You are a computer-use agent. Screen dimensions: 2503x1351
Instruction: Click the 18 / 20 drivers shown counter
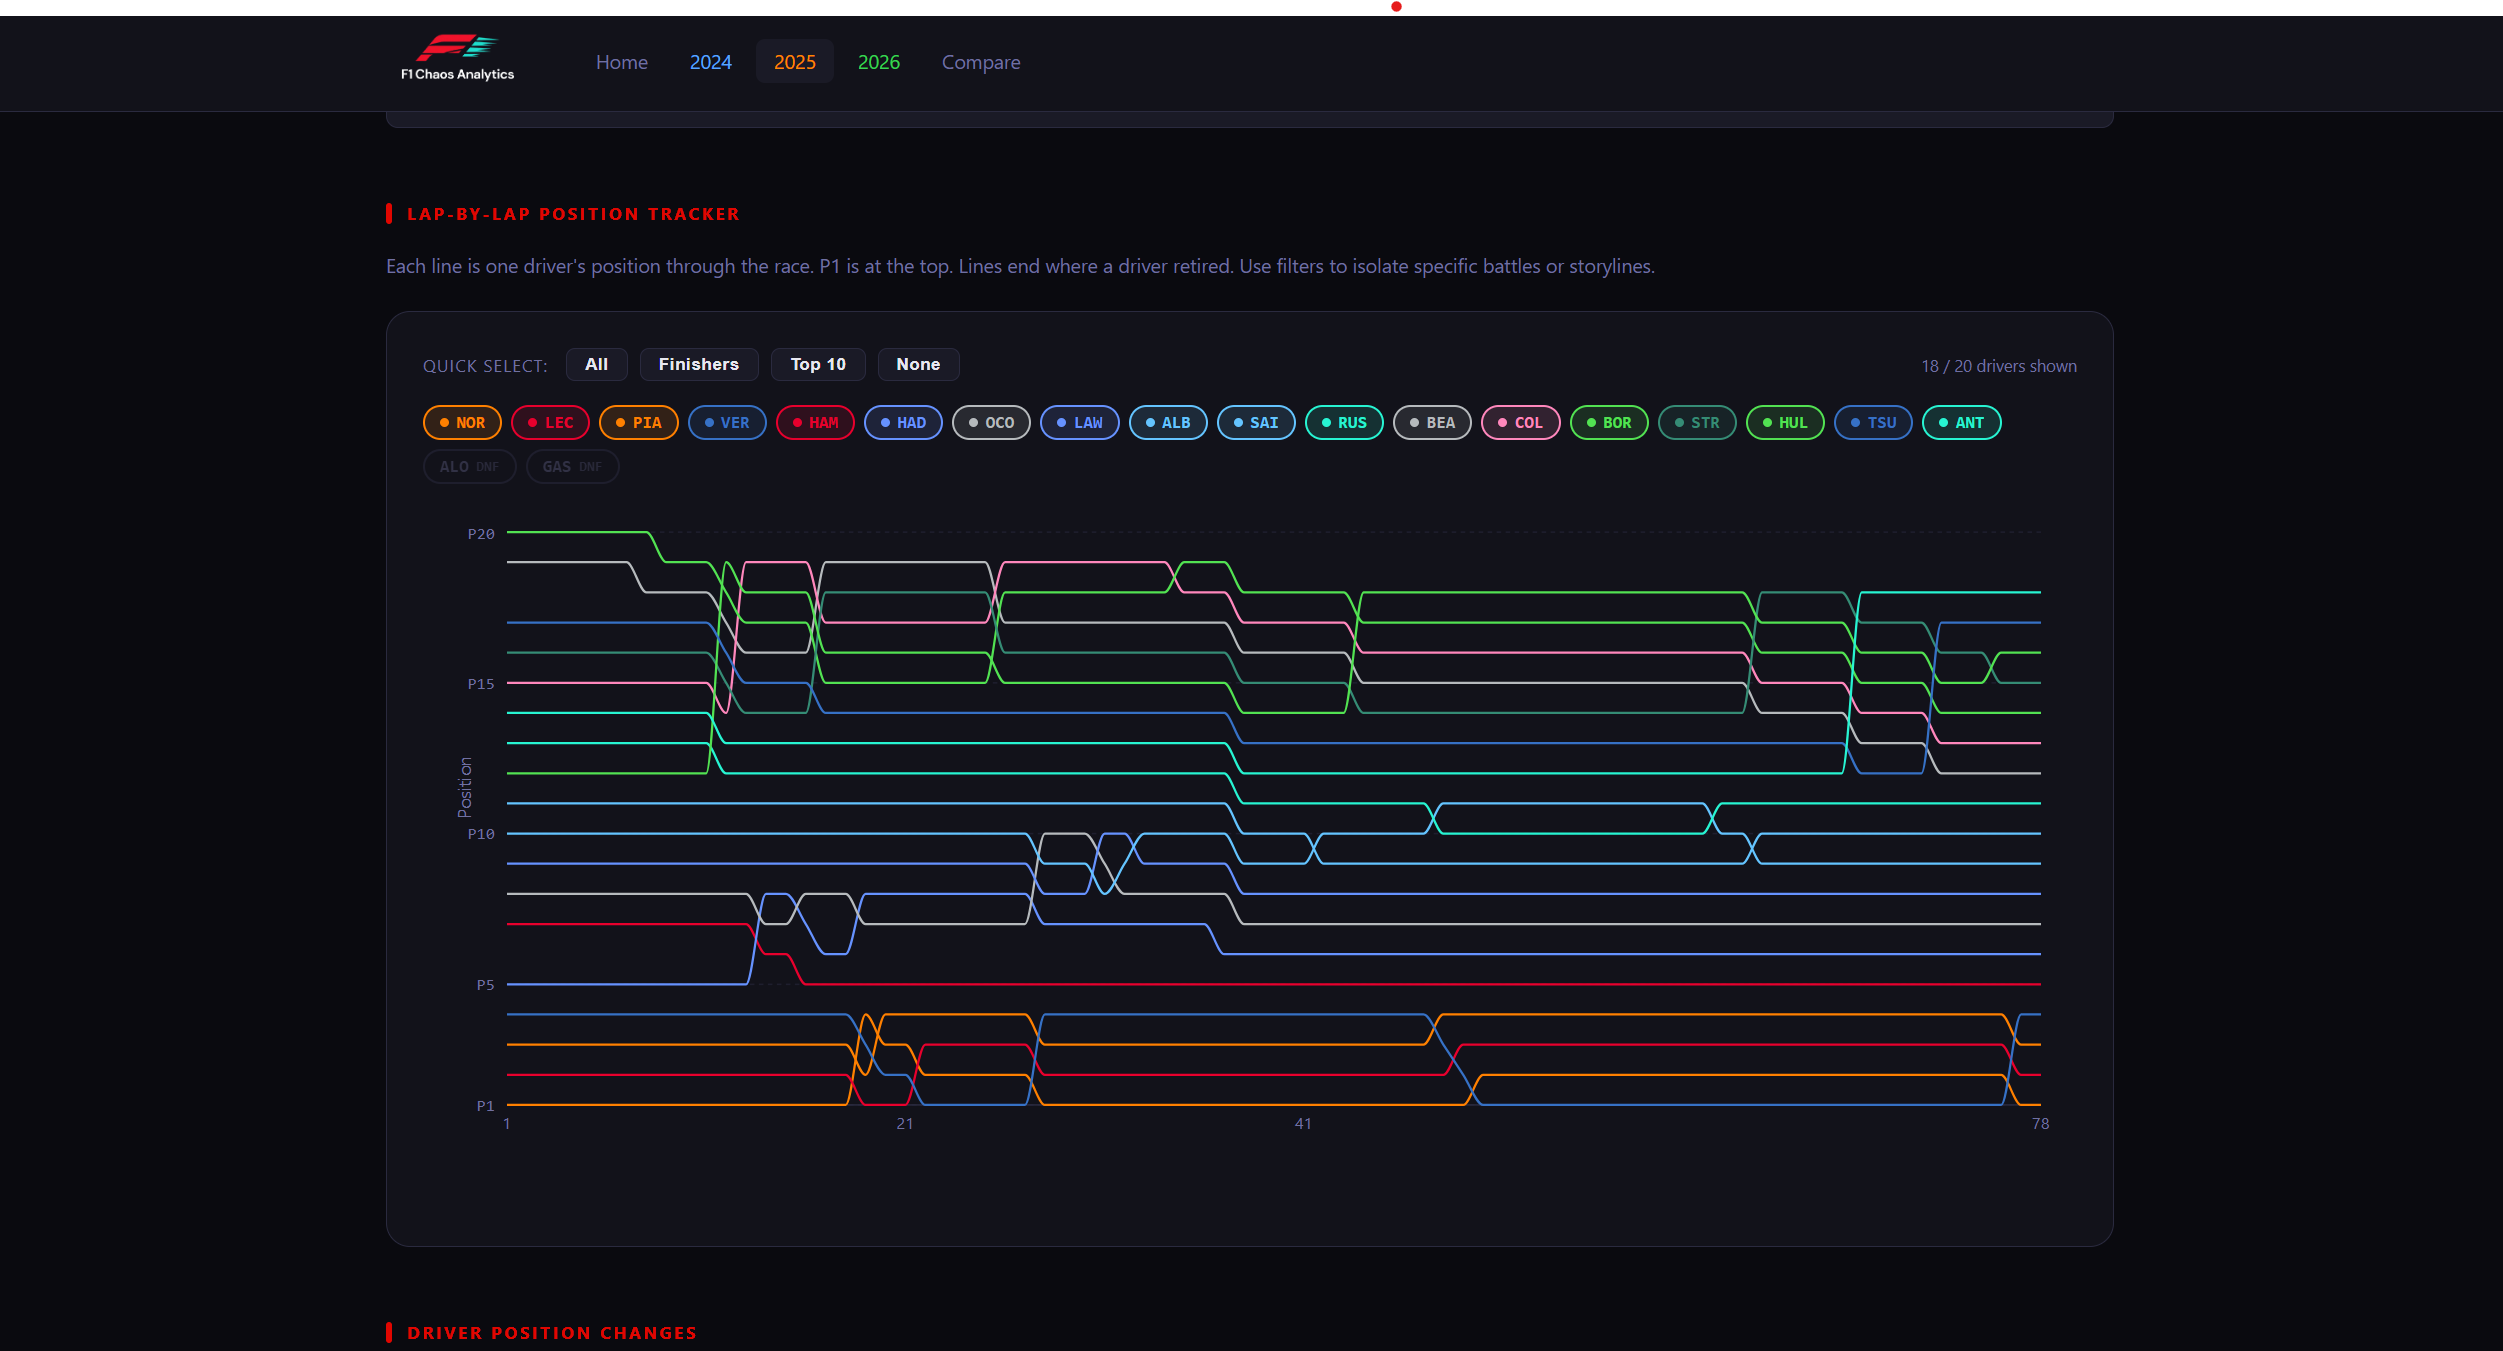click(x=1997, y=365)
